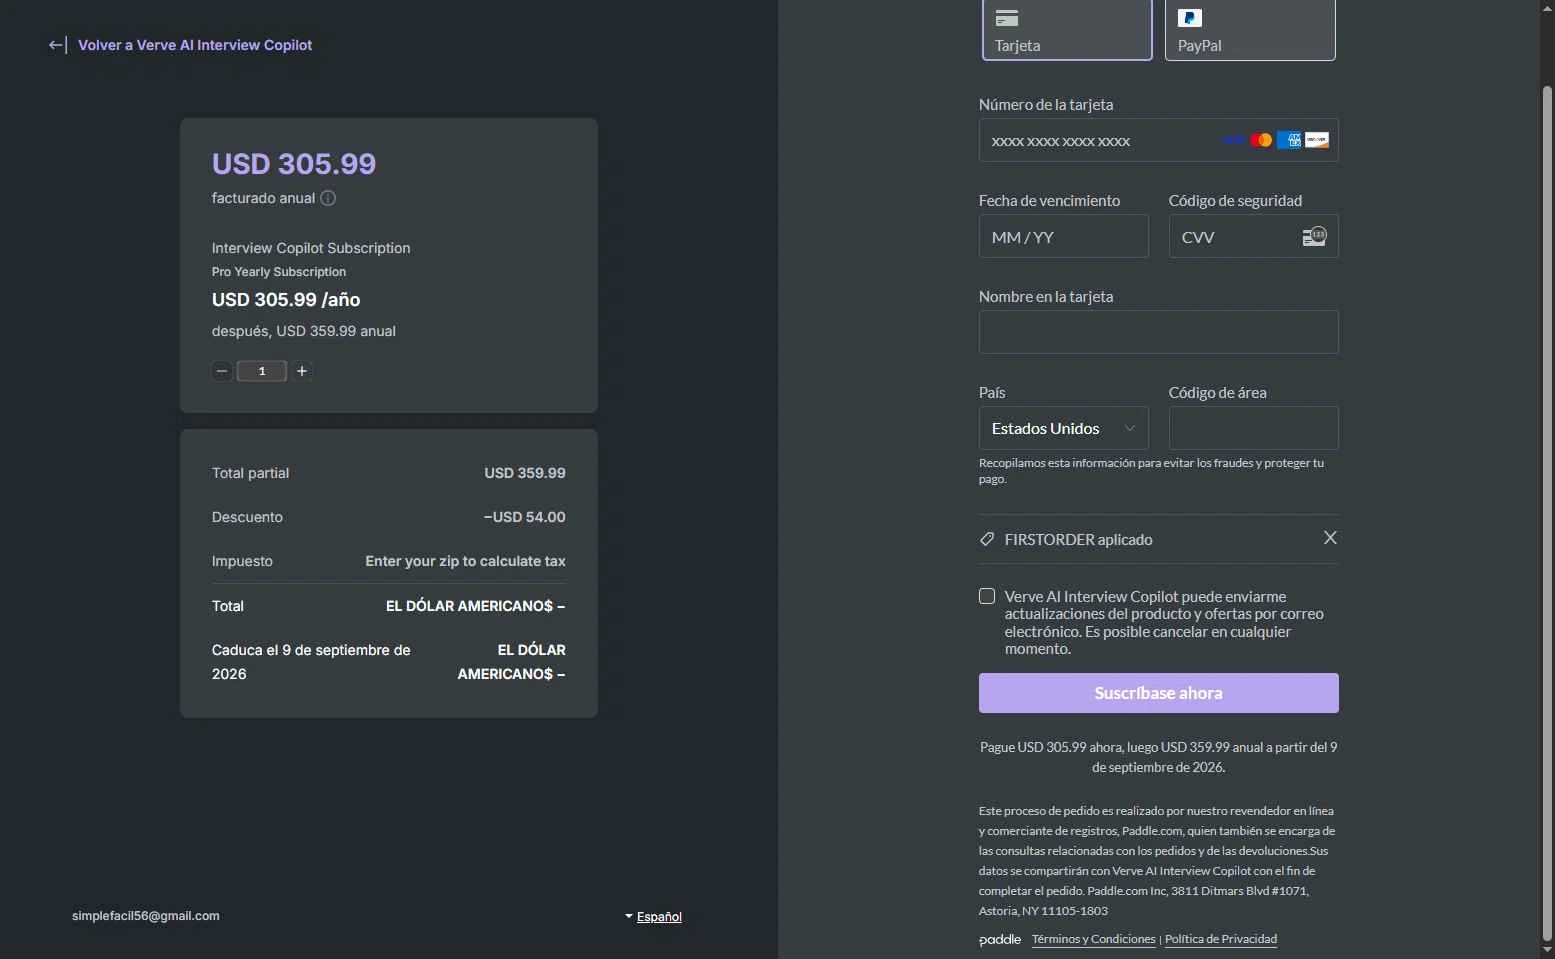The image size is (1555, 959).
Task: Click the CVV card hint icon
Action: (1314, 237)
